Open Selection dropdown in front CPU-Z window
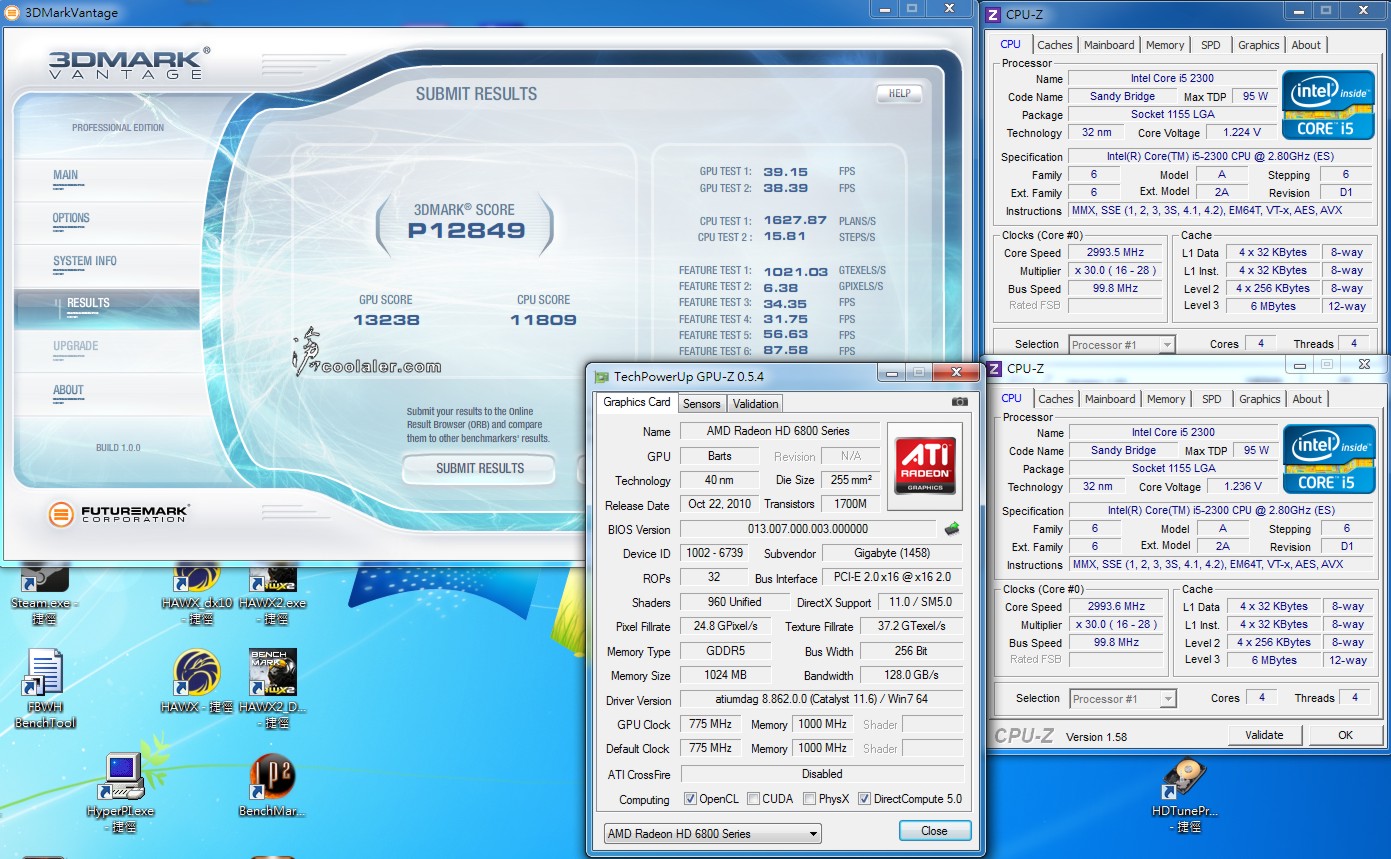The width and height of the screenshot is (1391, 859). tap(1122, 699)
